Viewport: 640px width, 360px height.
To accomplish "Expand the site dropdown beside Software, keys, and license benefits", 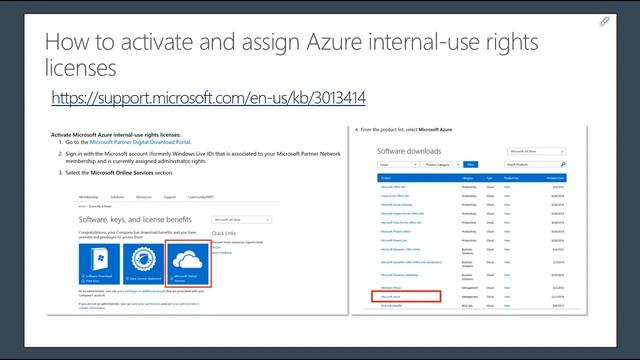I will point(241,220).
